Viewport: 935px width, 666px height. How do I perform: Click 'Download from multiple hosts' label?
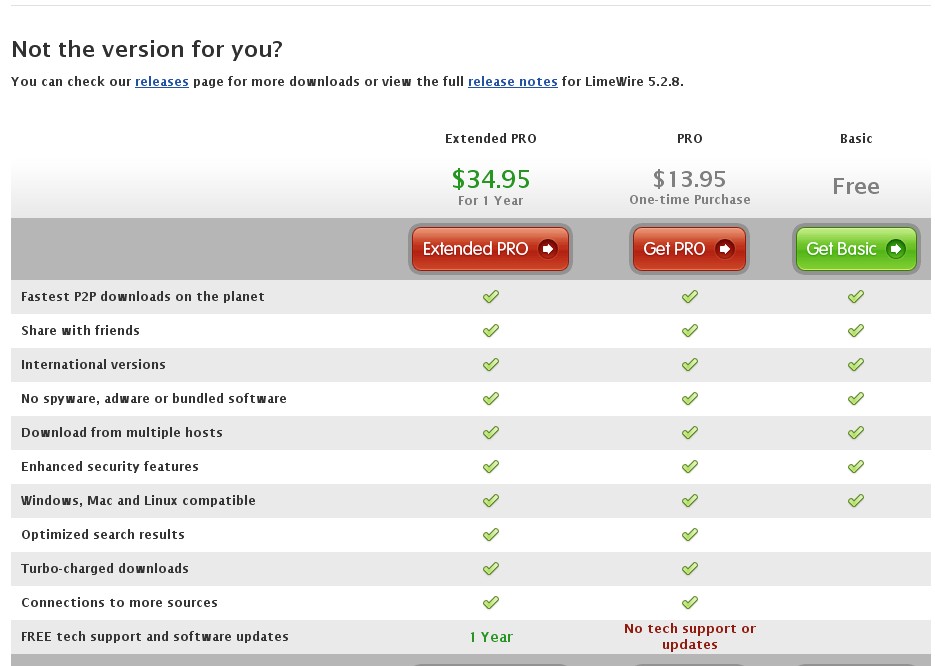[122, 432]
